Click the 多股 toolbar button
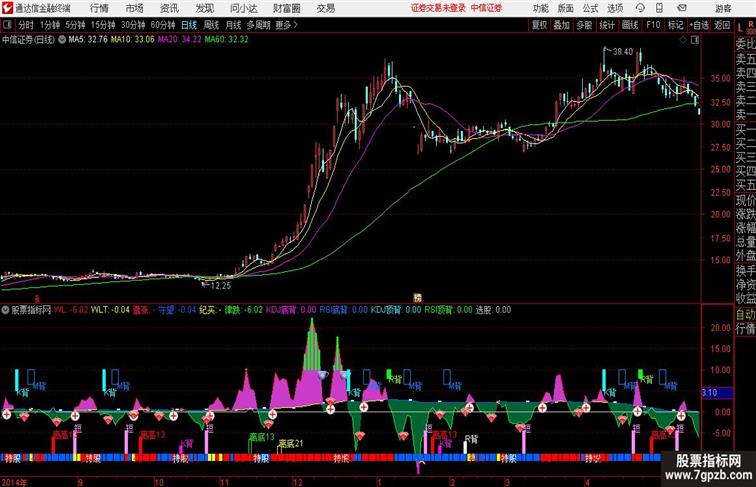Viewport: 756px width, 487px height. [584, 25]
